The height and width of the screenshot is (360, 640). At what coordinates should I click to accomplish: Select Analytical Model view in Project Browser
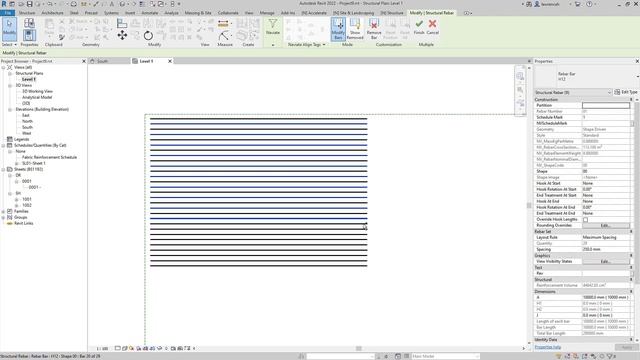click(37, 98)
